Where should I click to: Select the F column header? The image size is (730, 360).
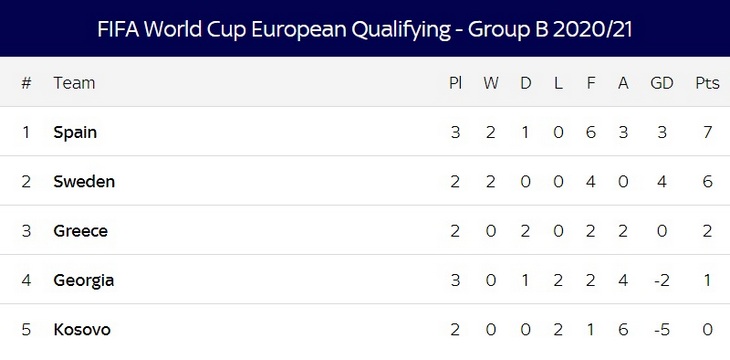pos(591,83)
